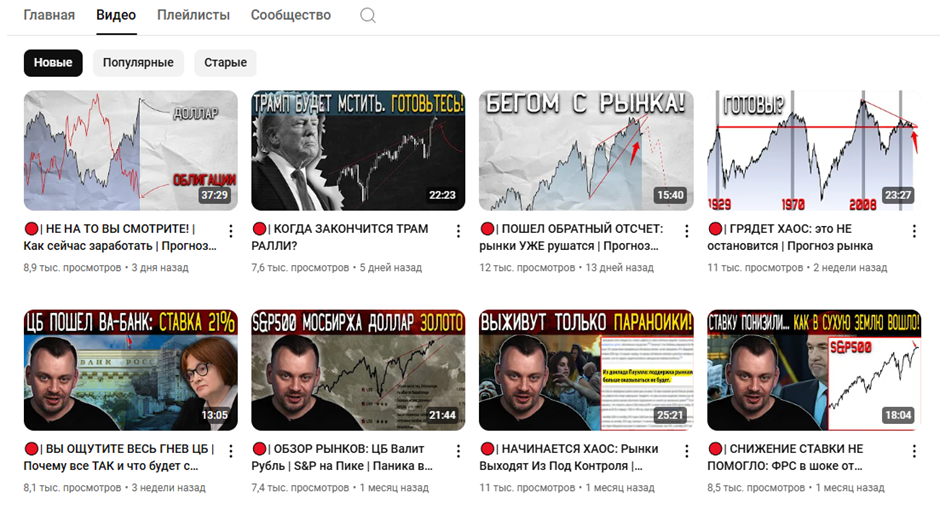Image resolution: width=940 pixels, height=516 pixels.
Task: Open options menu for 'ГРЯДЕТ ХАОС' video
Action: click(x=914, y=231)
